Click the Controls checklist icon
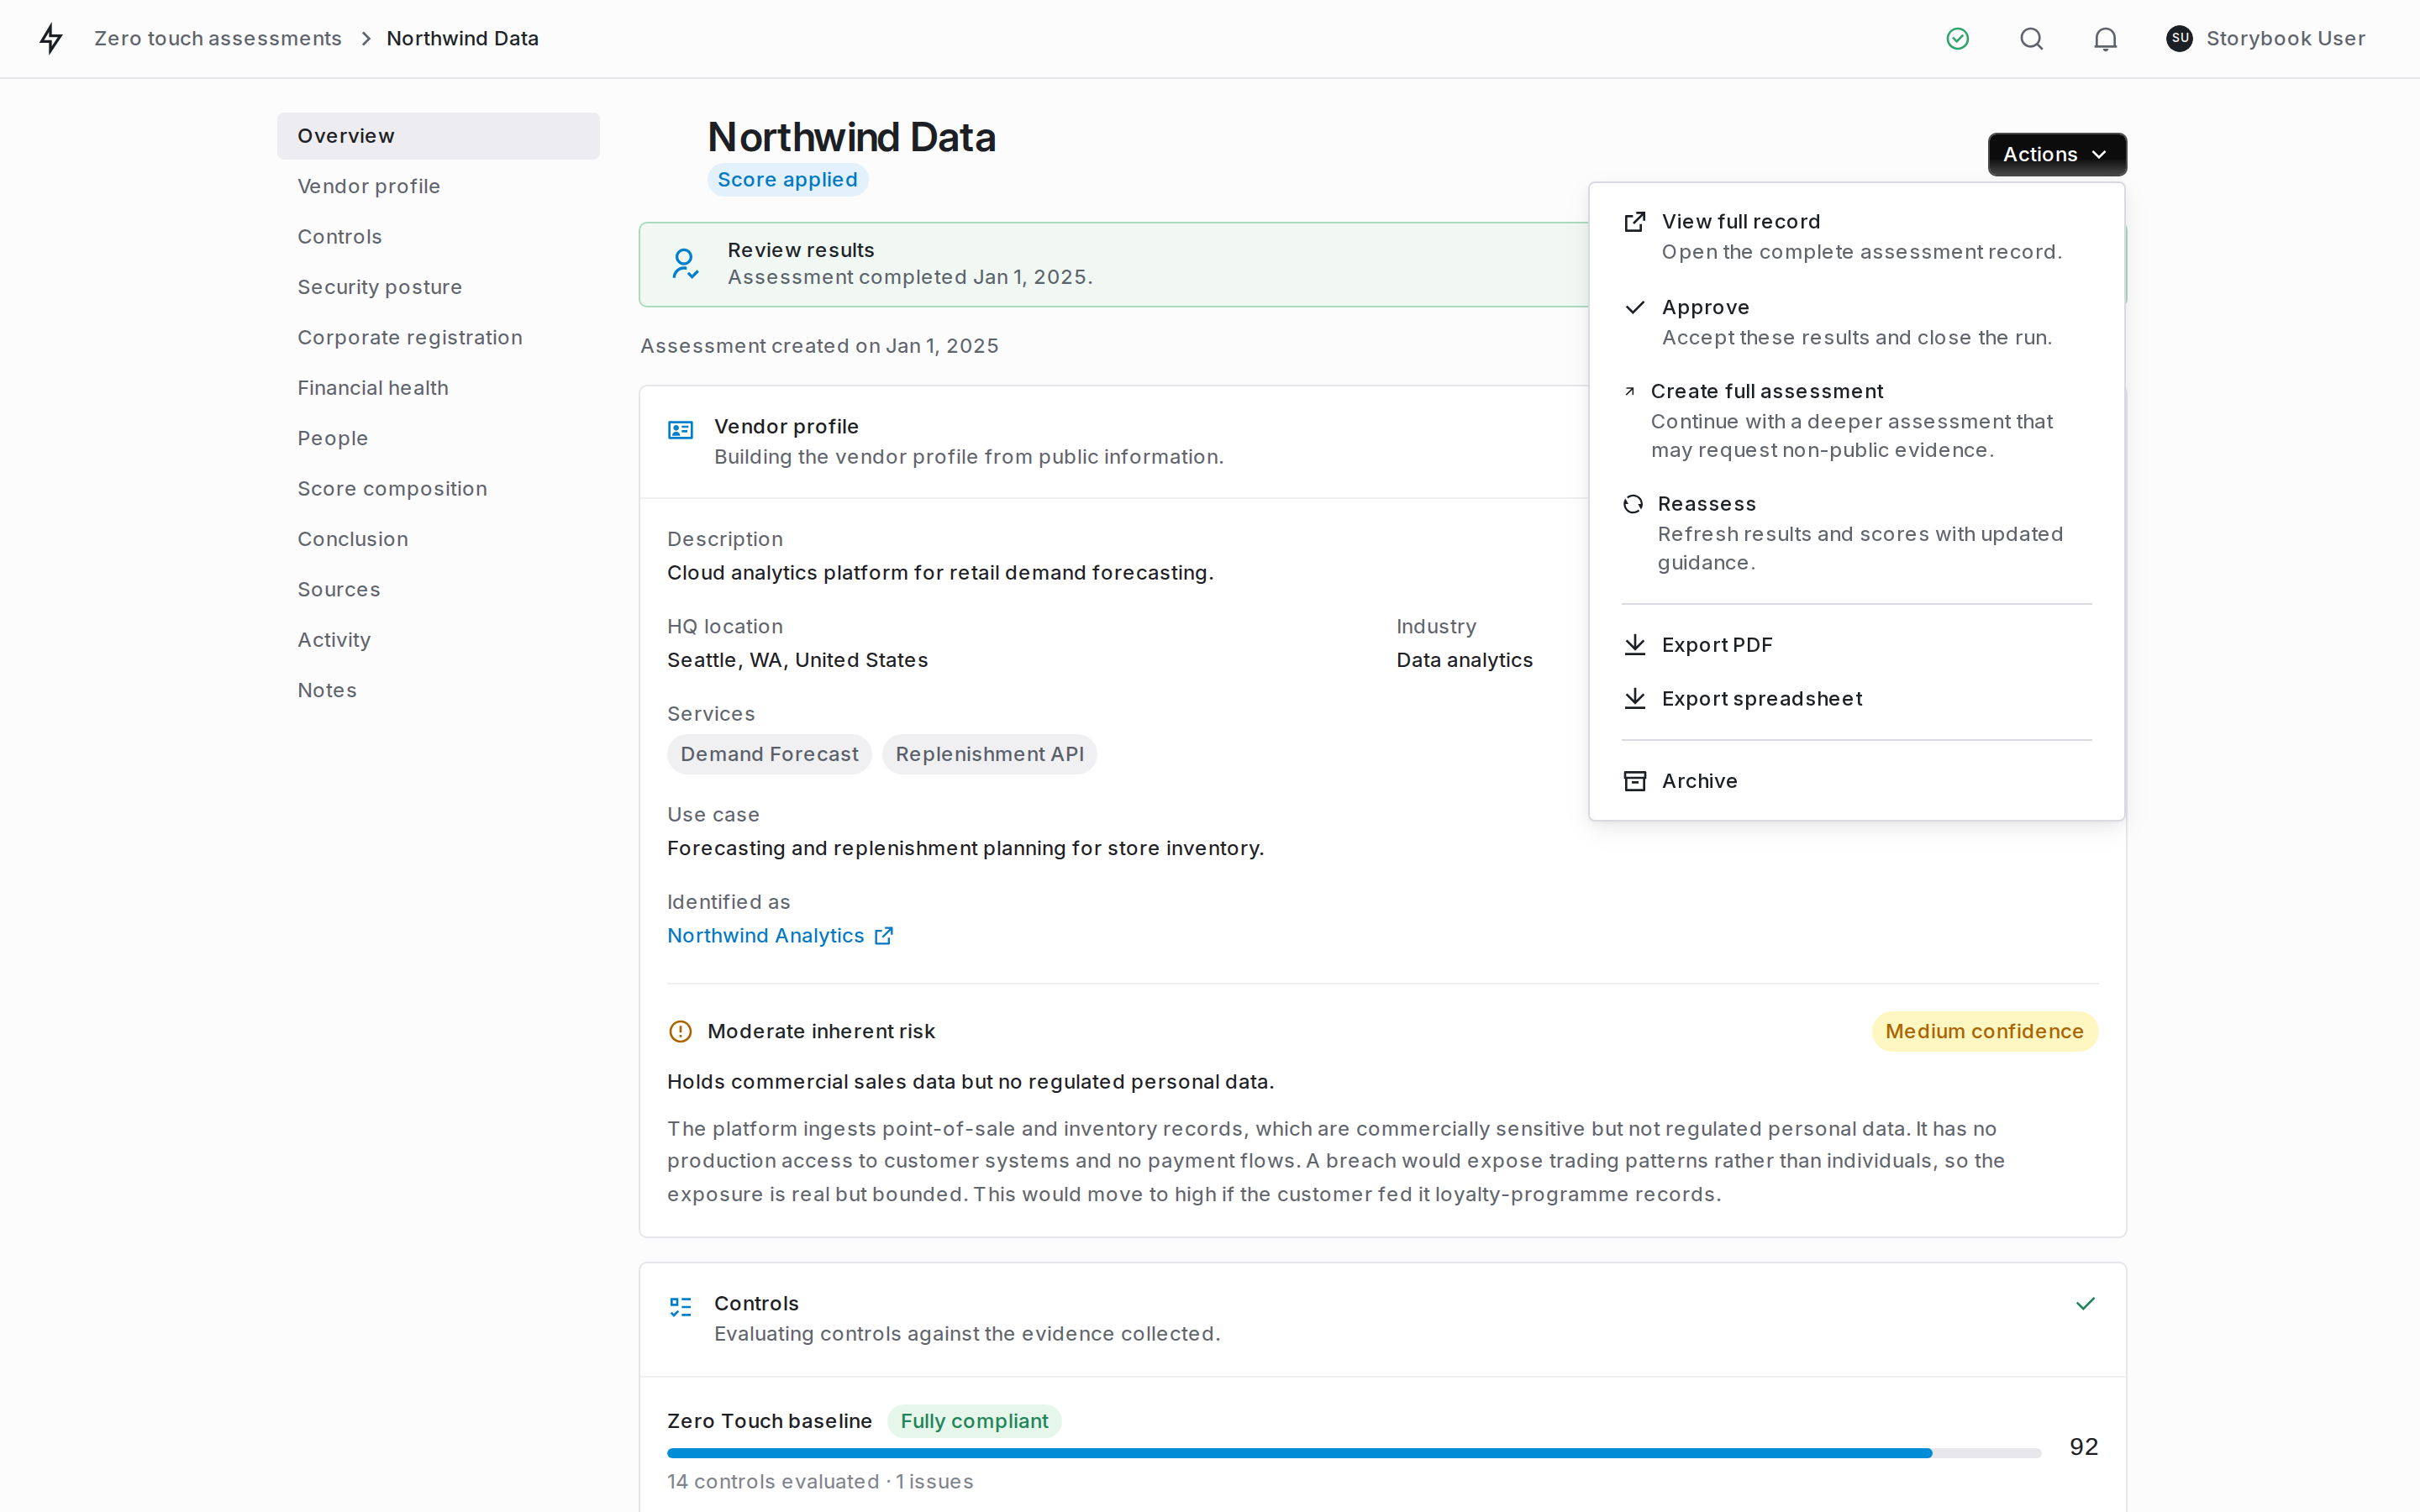This screenshot has width=2420, height=1512. pos(680,1307)
